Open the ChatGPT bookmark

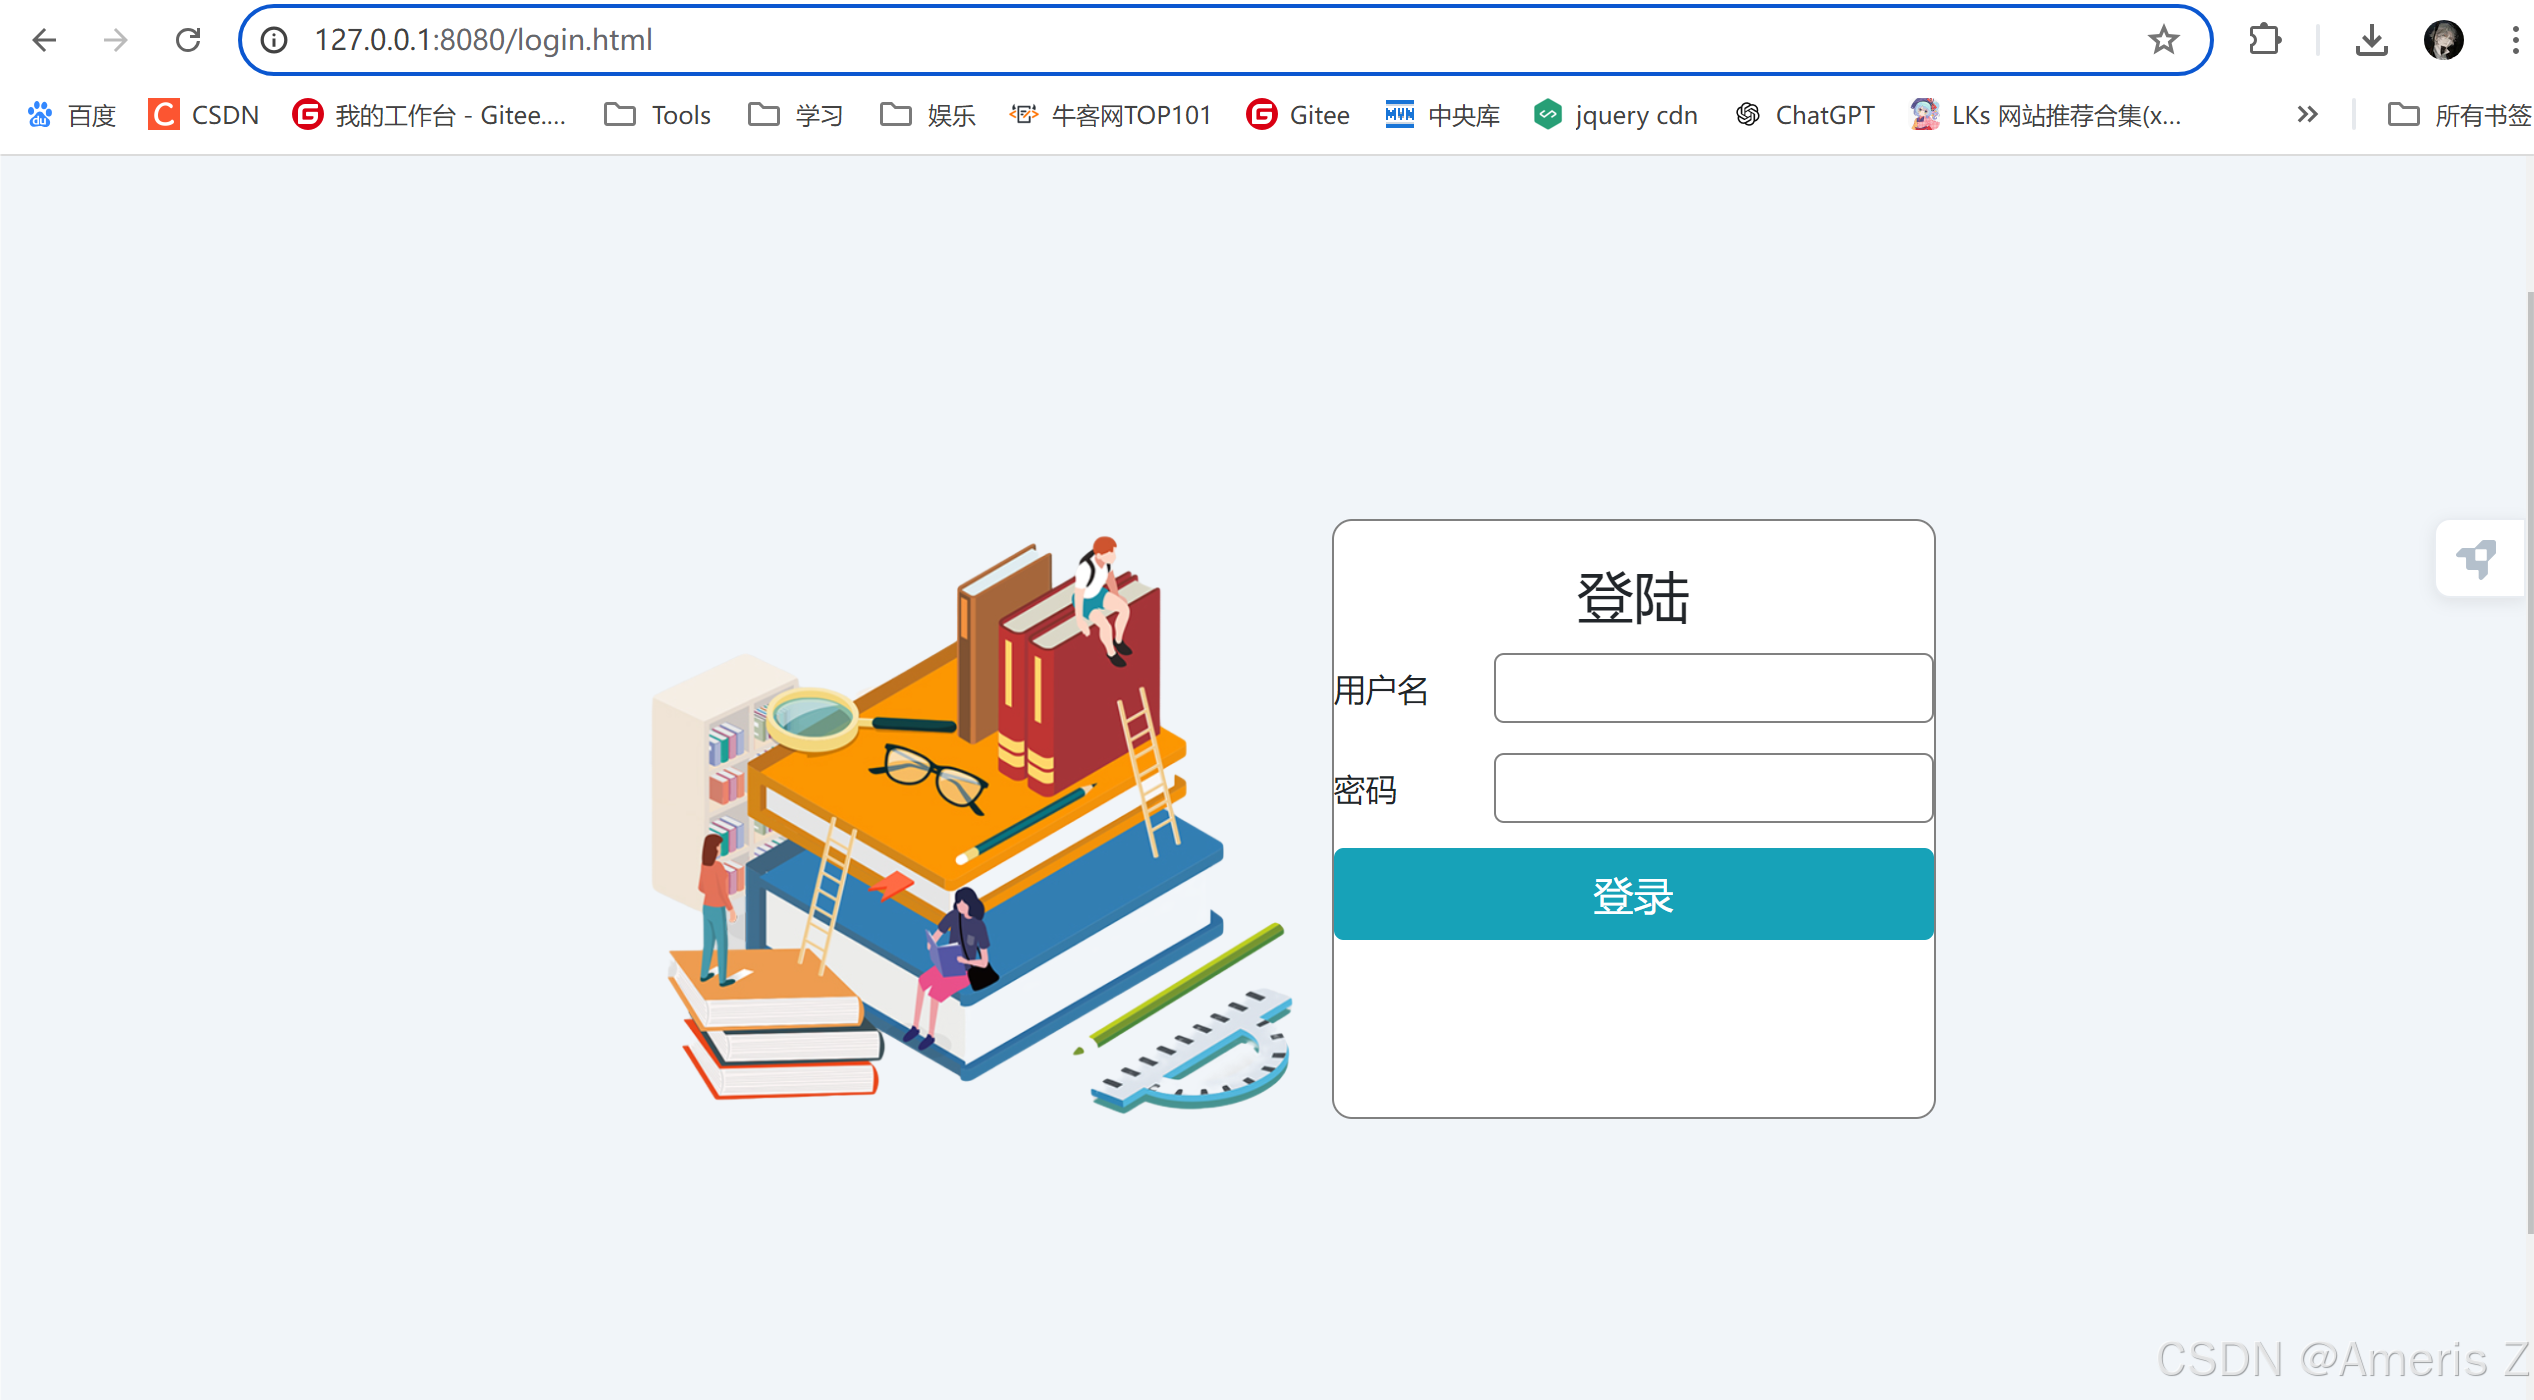[1805, 115]
